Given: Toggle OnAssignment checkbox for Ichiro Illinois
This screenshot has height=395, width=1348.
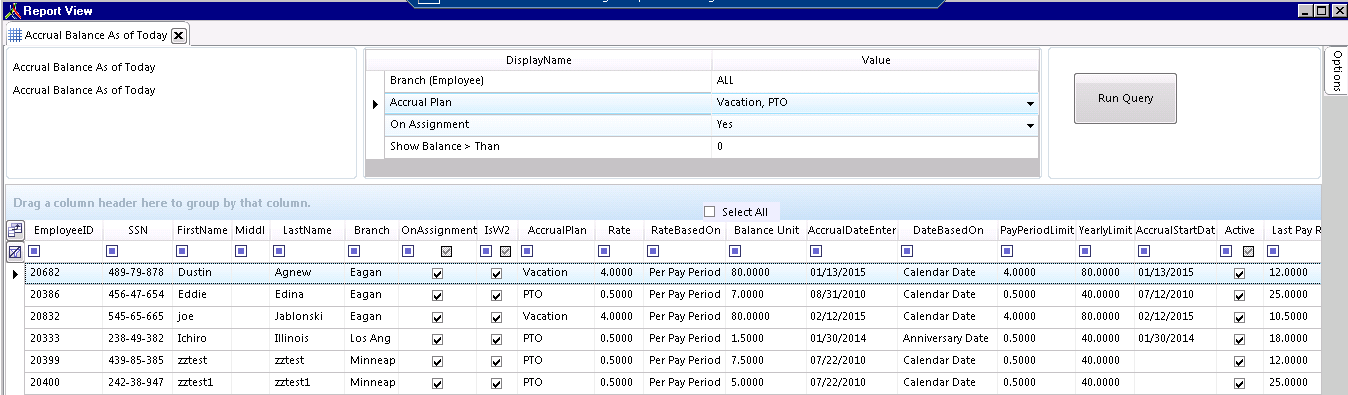Looking at the screenshot, I should [x=437, y=340].
